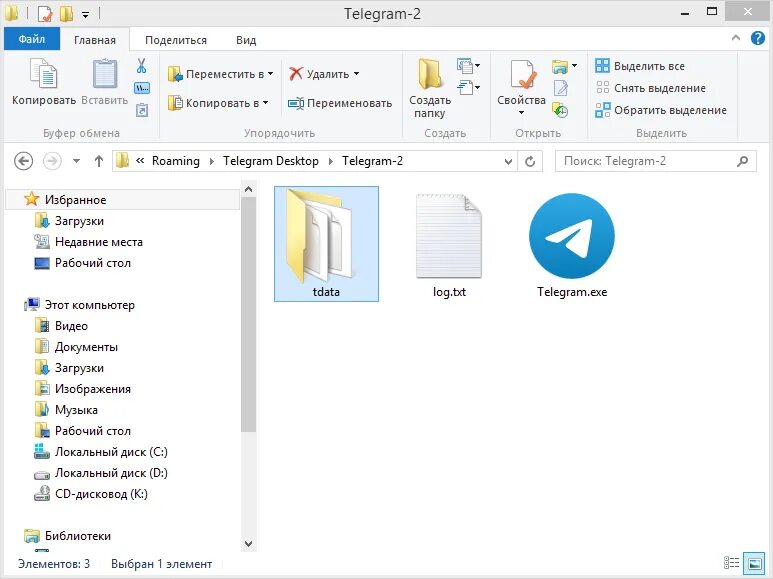Screen dimensions: 773x579
Task: Click the New folder icon
Action: point(429,75)
